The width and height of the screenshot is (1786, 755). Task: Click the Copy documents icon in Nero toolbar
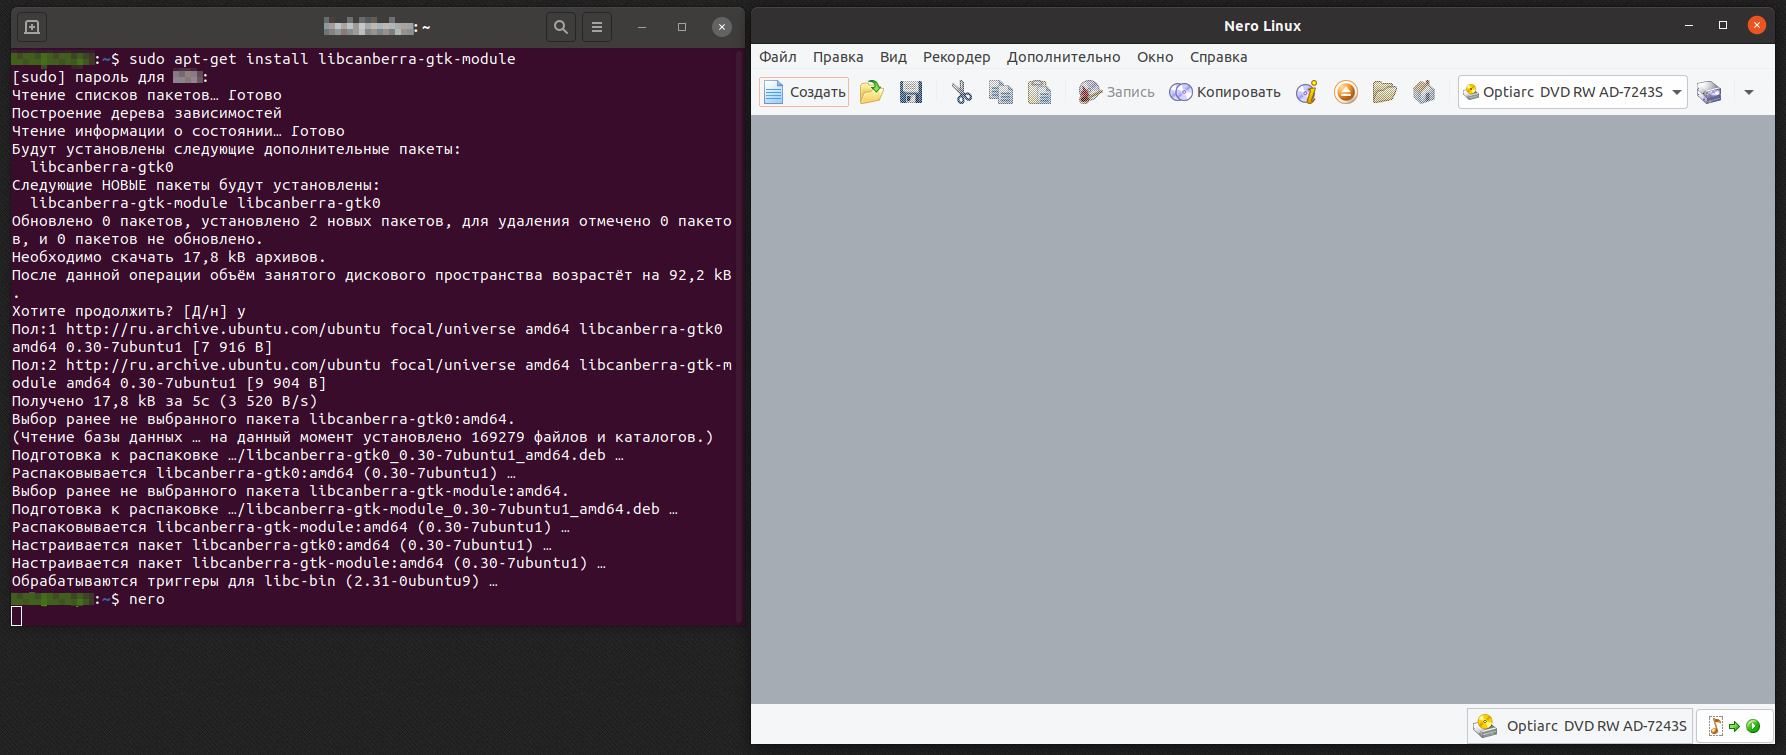(1001, 92)
